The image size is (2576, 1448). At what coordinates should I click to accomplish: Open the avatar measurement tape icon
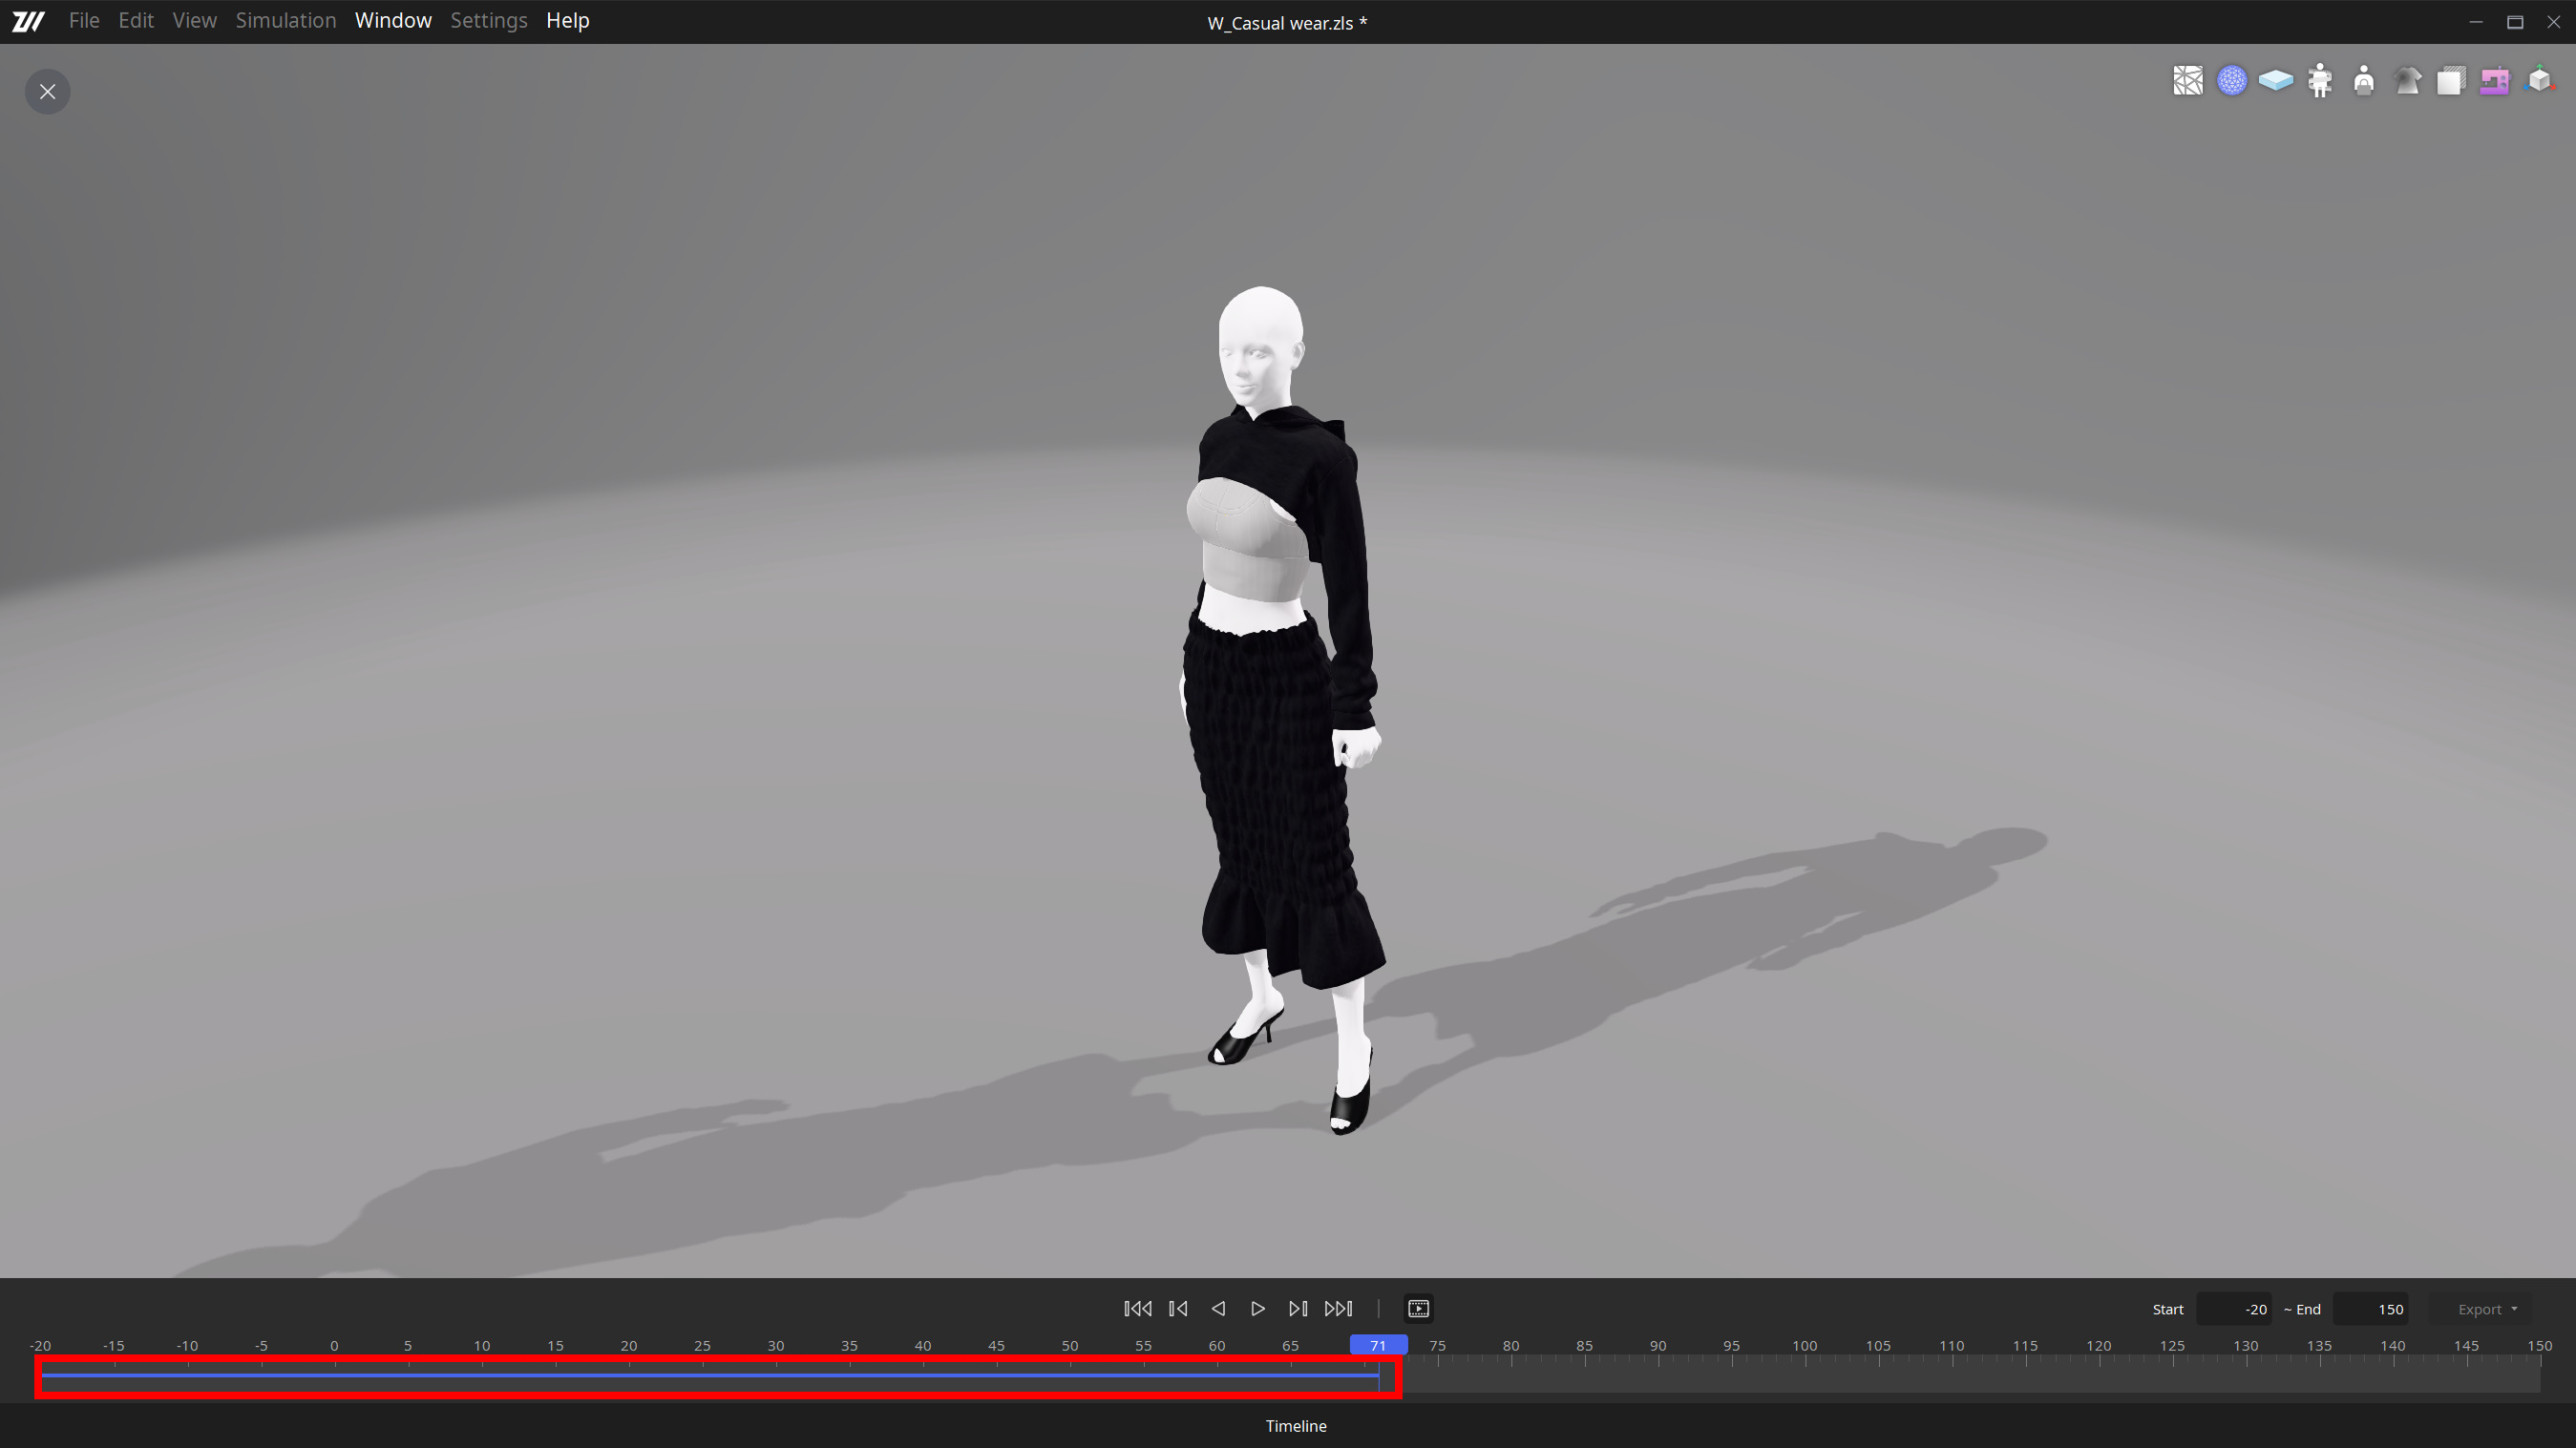click(2319, 81)
